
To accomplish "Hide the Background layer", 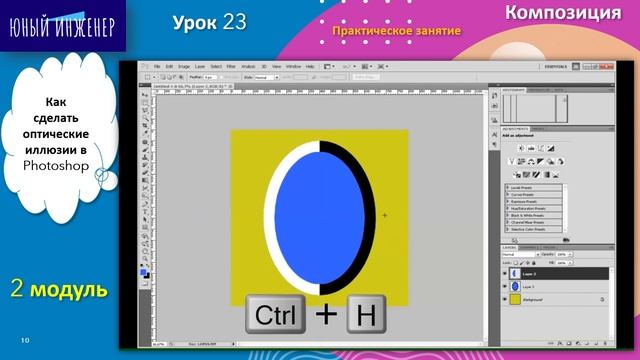I will [x=505, y=300].
